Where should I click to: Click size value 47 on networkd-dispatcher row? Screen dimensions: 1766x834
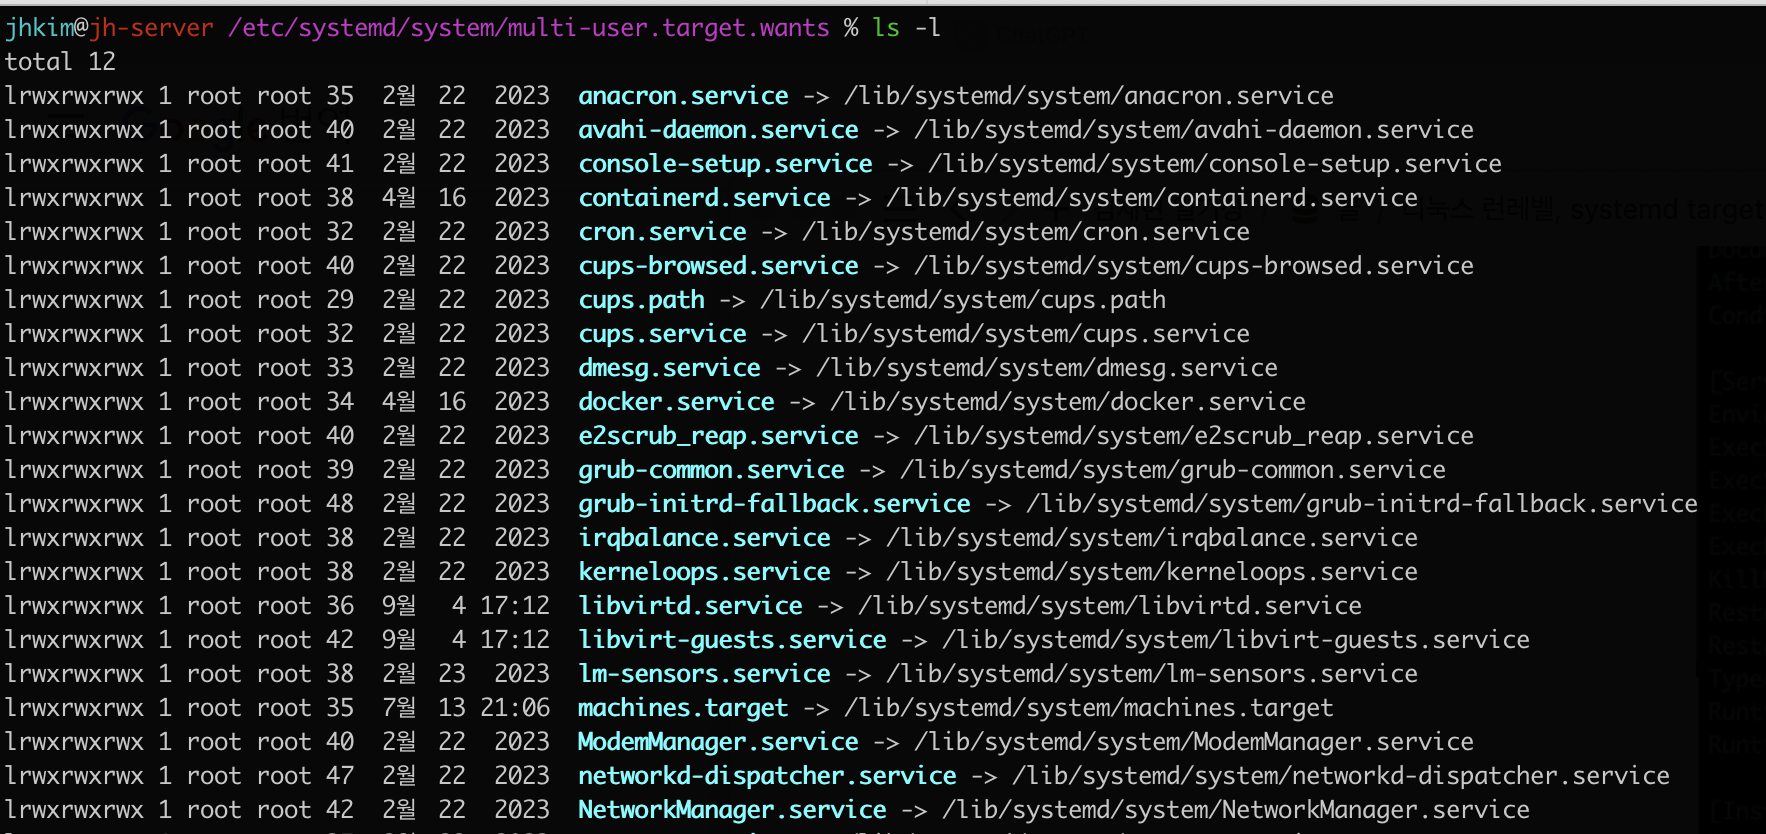click(x=340, y=776)
